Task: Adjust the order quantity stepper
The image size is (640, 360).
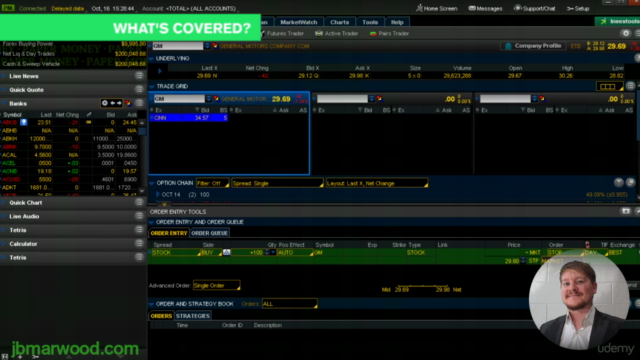Action: pyautogui.click(x=267, y=253)
